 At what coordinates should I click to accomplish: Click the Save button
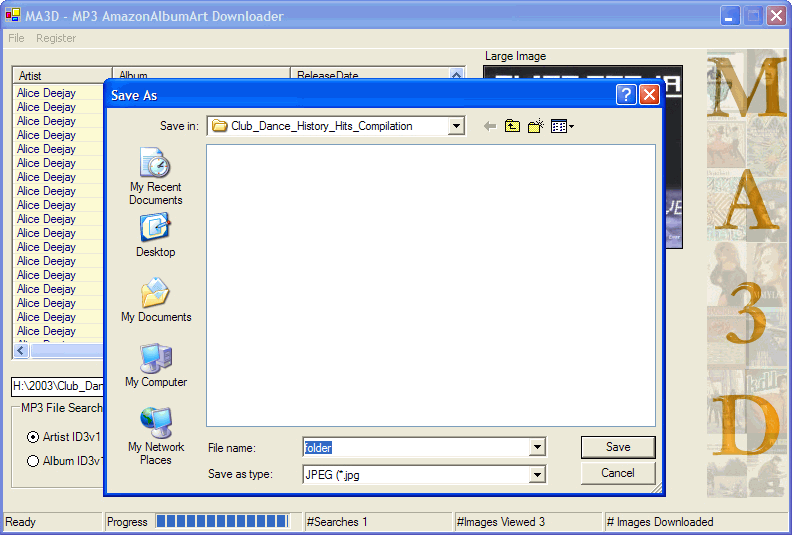(618, 447)
